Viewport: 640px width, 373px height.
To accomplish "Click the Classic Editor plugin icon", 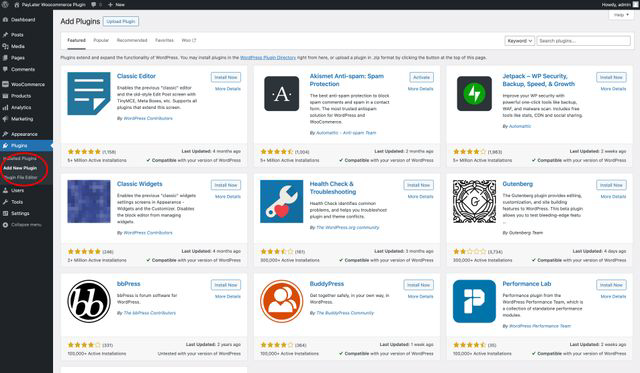I will coord(89,93).
